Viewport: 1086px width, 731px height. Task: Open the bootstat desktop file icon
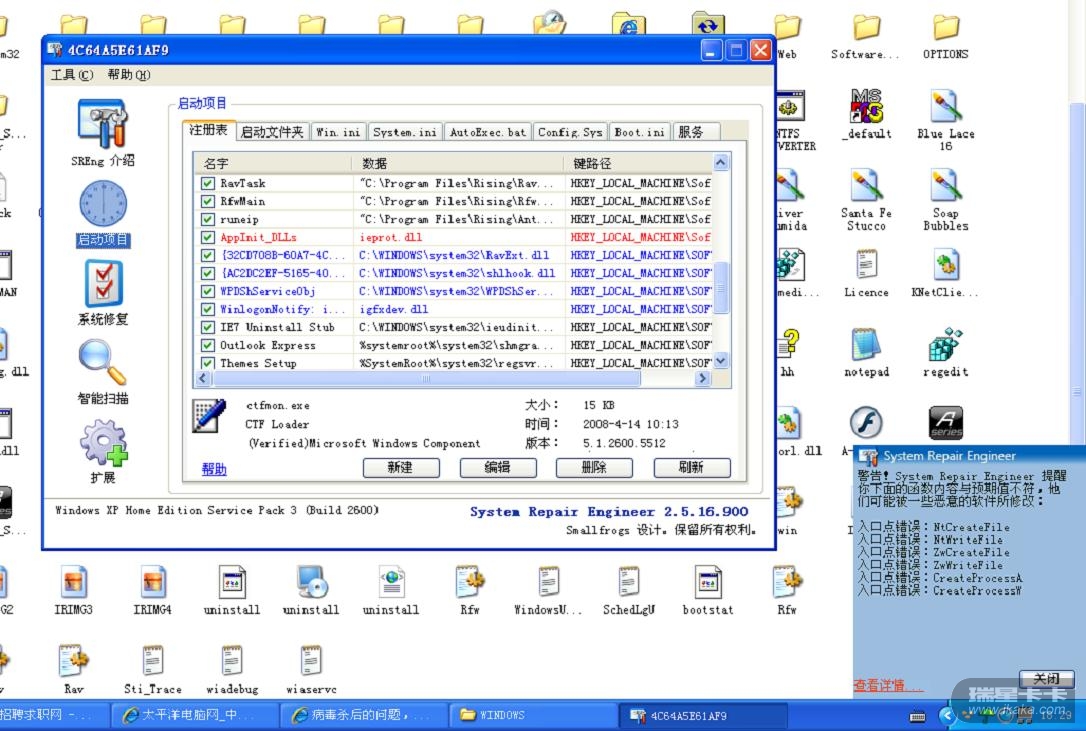pos(708,582)
